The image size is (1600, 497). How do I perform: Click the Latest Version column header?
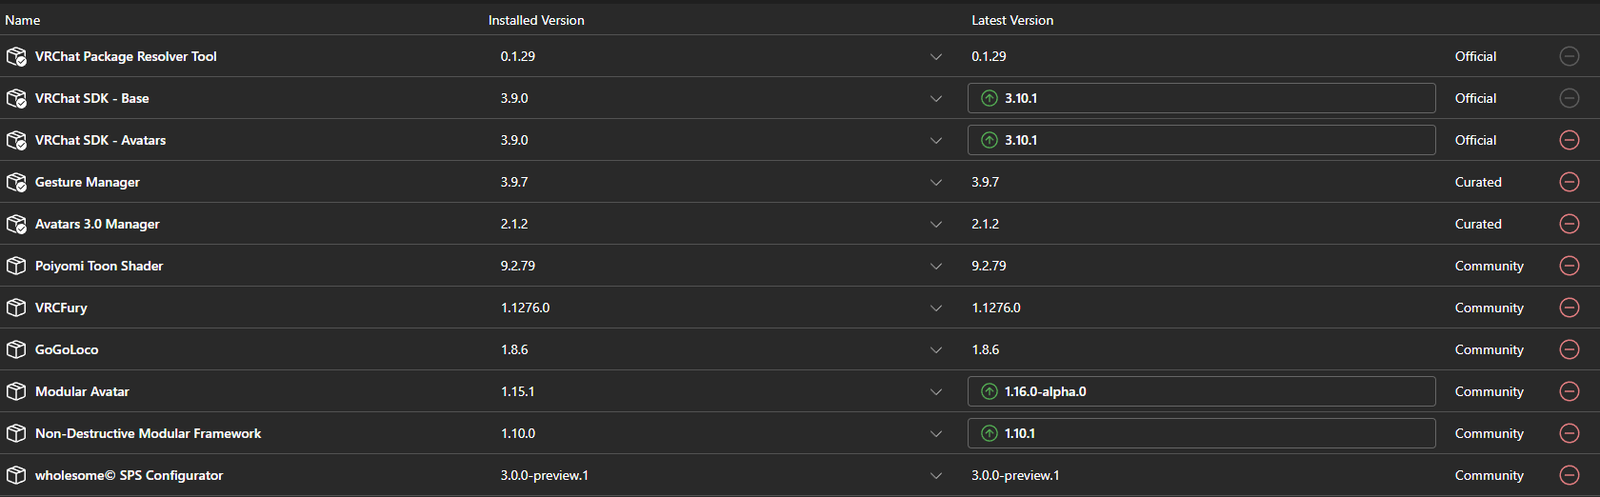point(1012,20)
